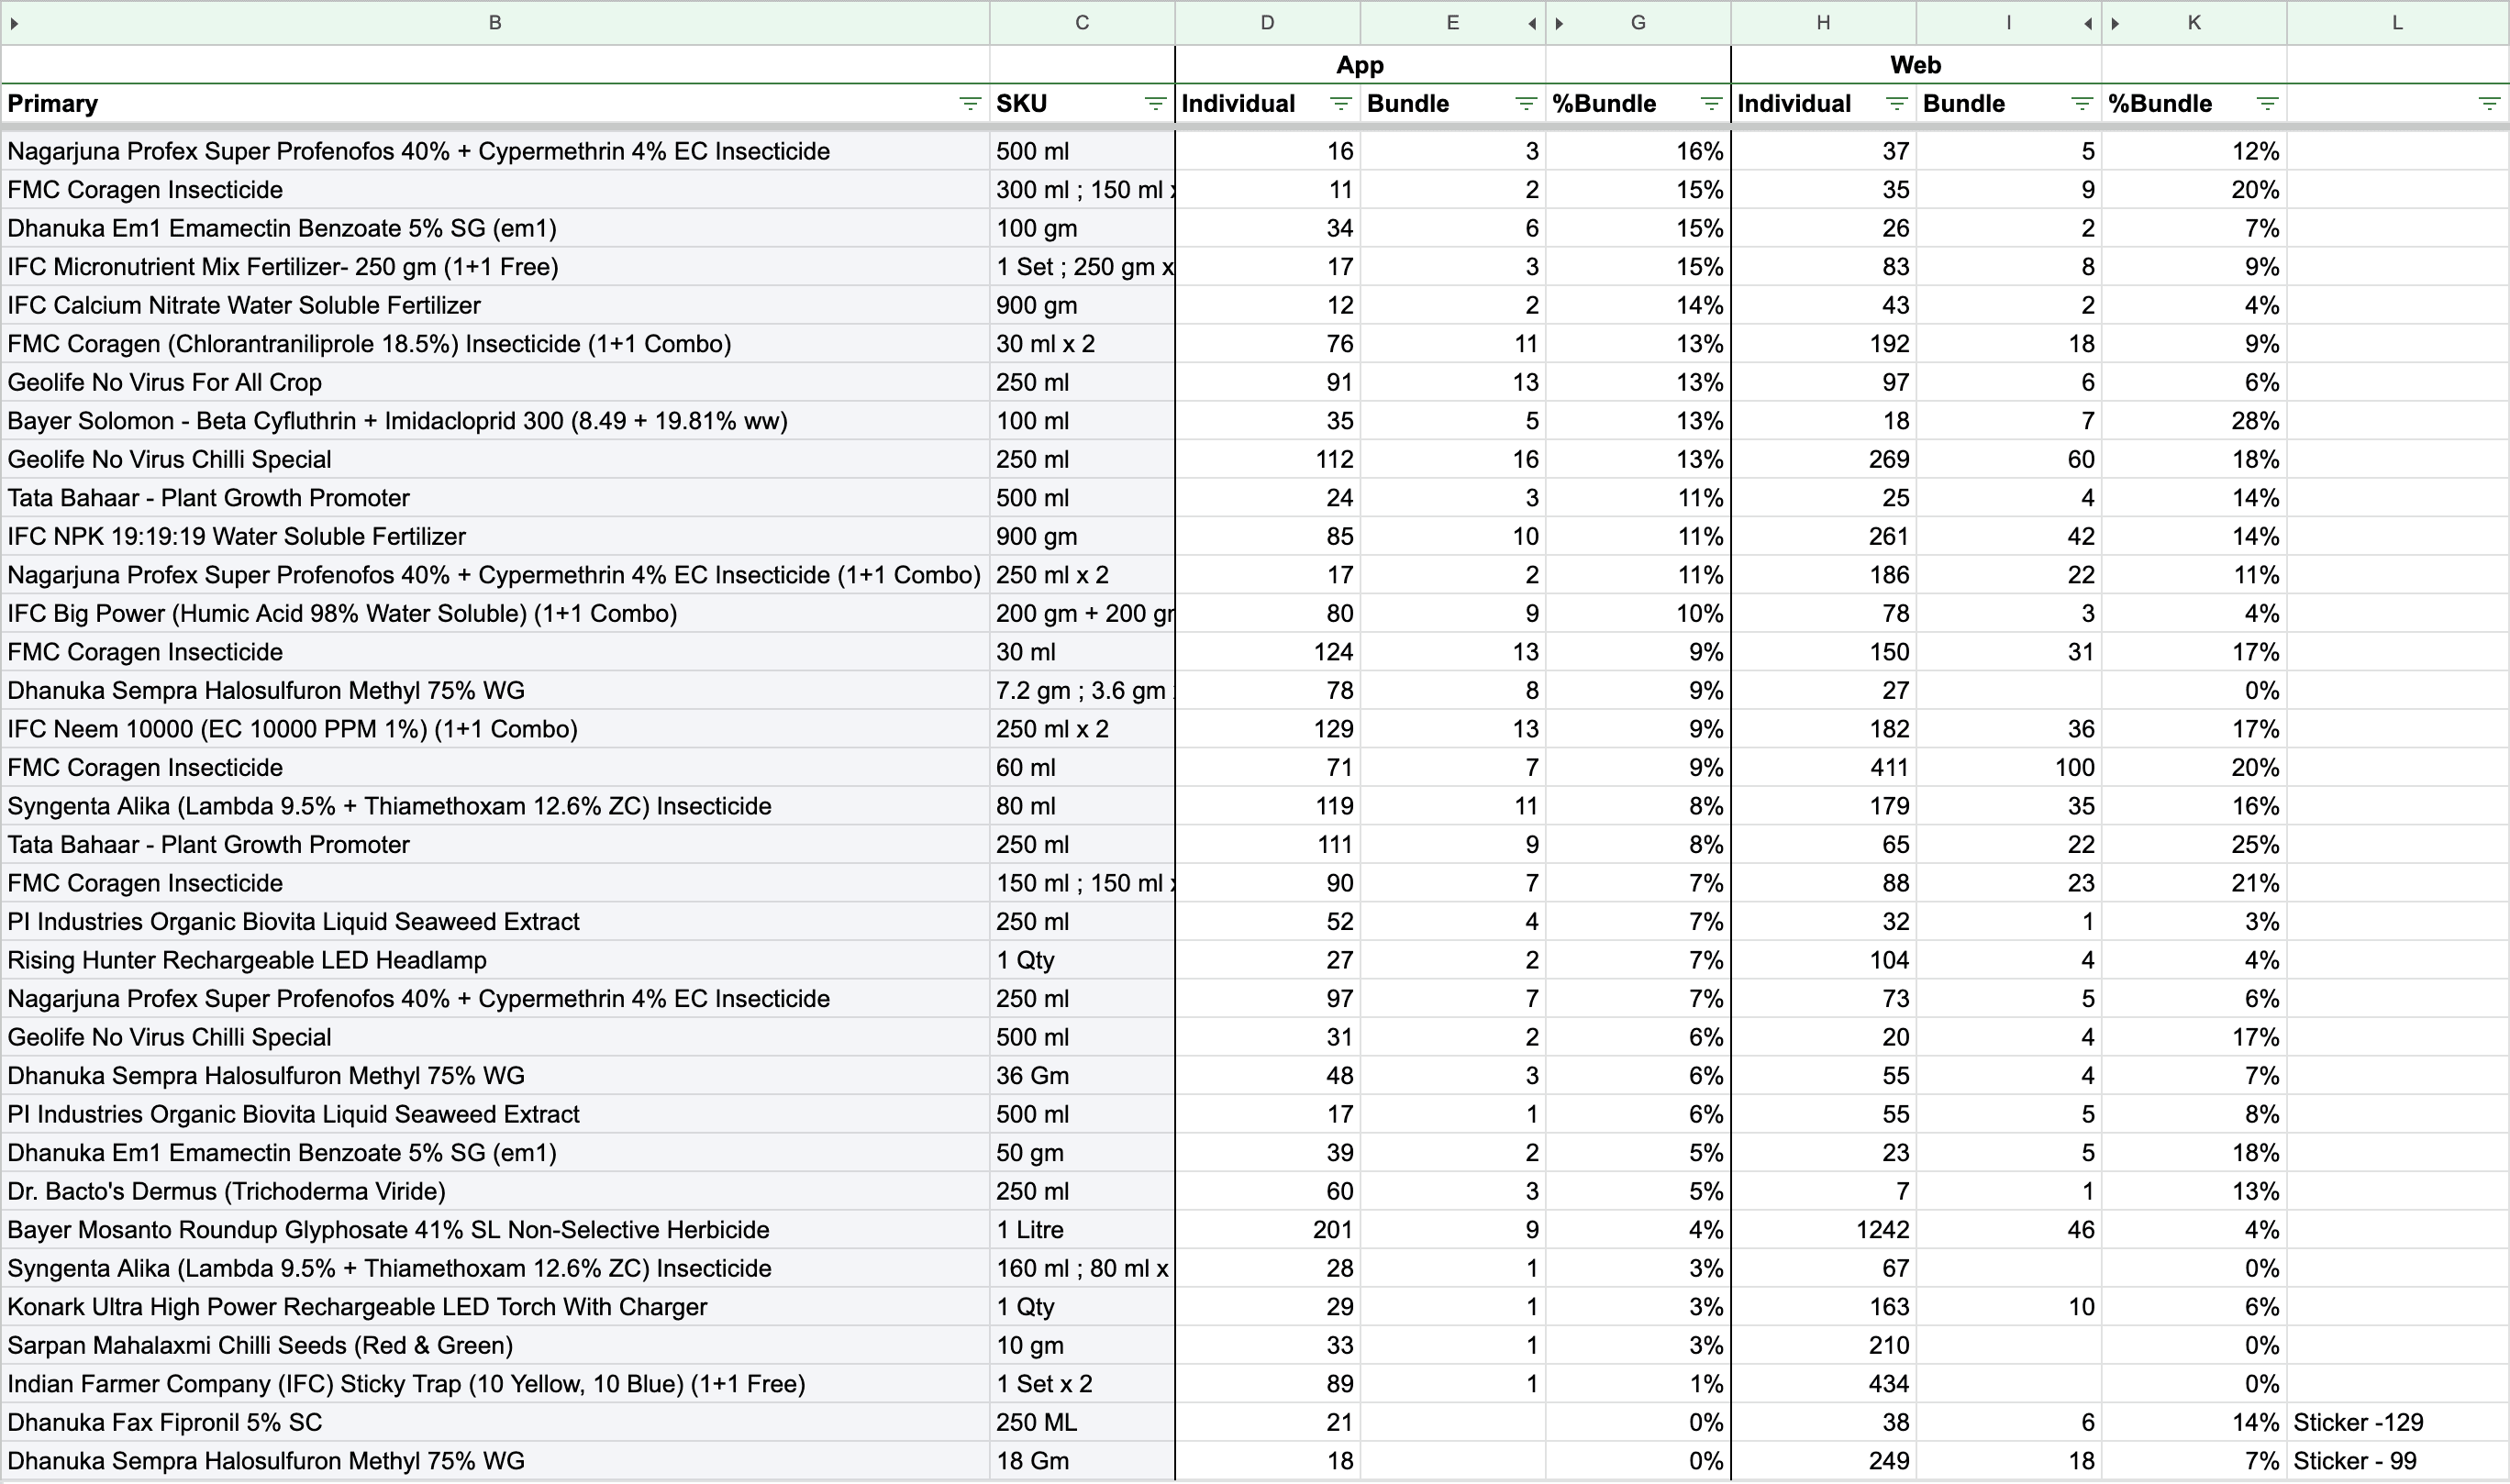2510x1484 pixels.
Task: Select column H header
Action: (x=1823, y=23)
